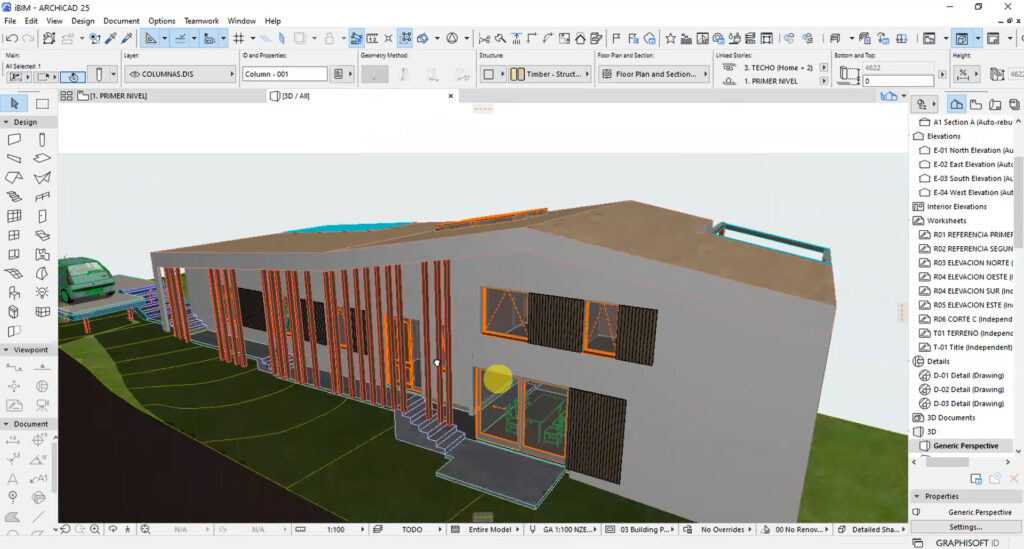This screenshot has height=549, width=1024.
Task: Open the Timber - Struct building material dropdown
Action: click(549, 74)
